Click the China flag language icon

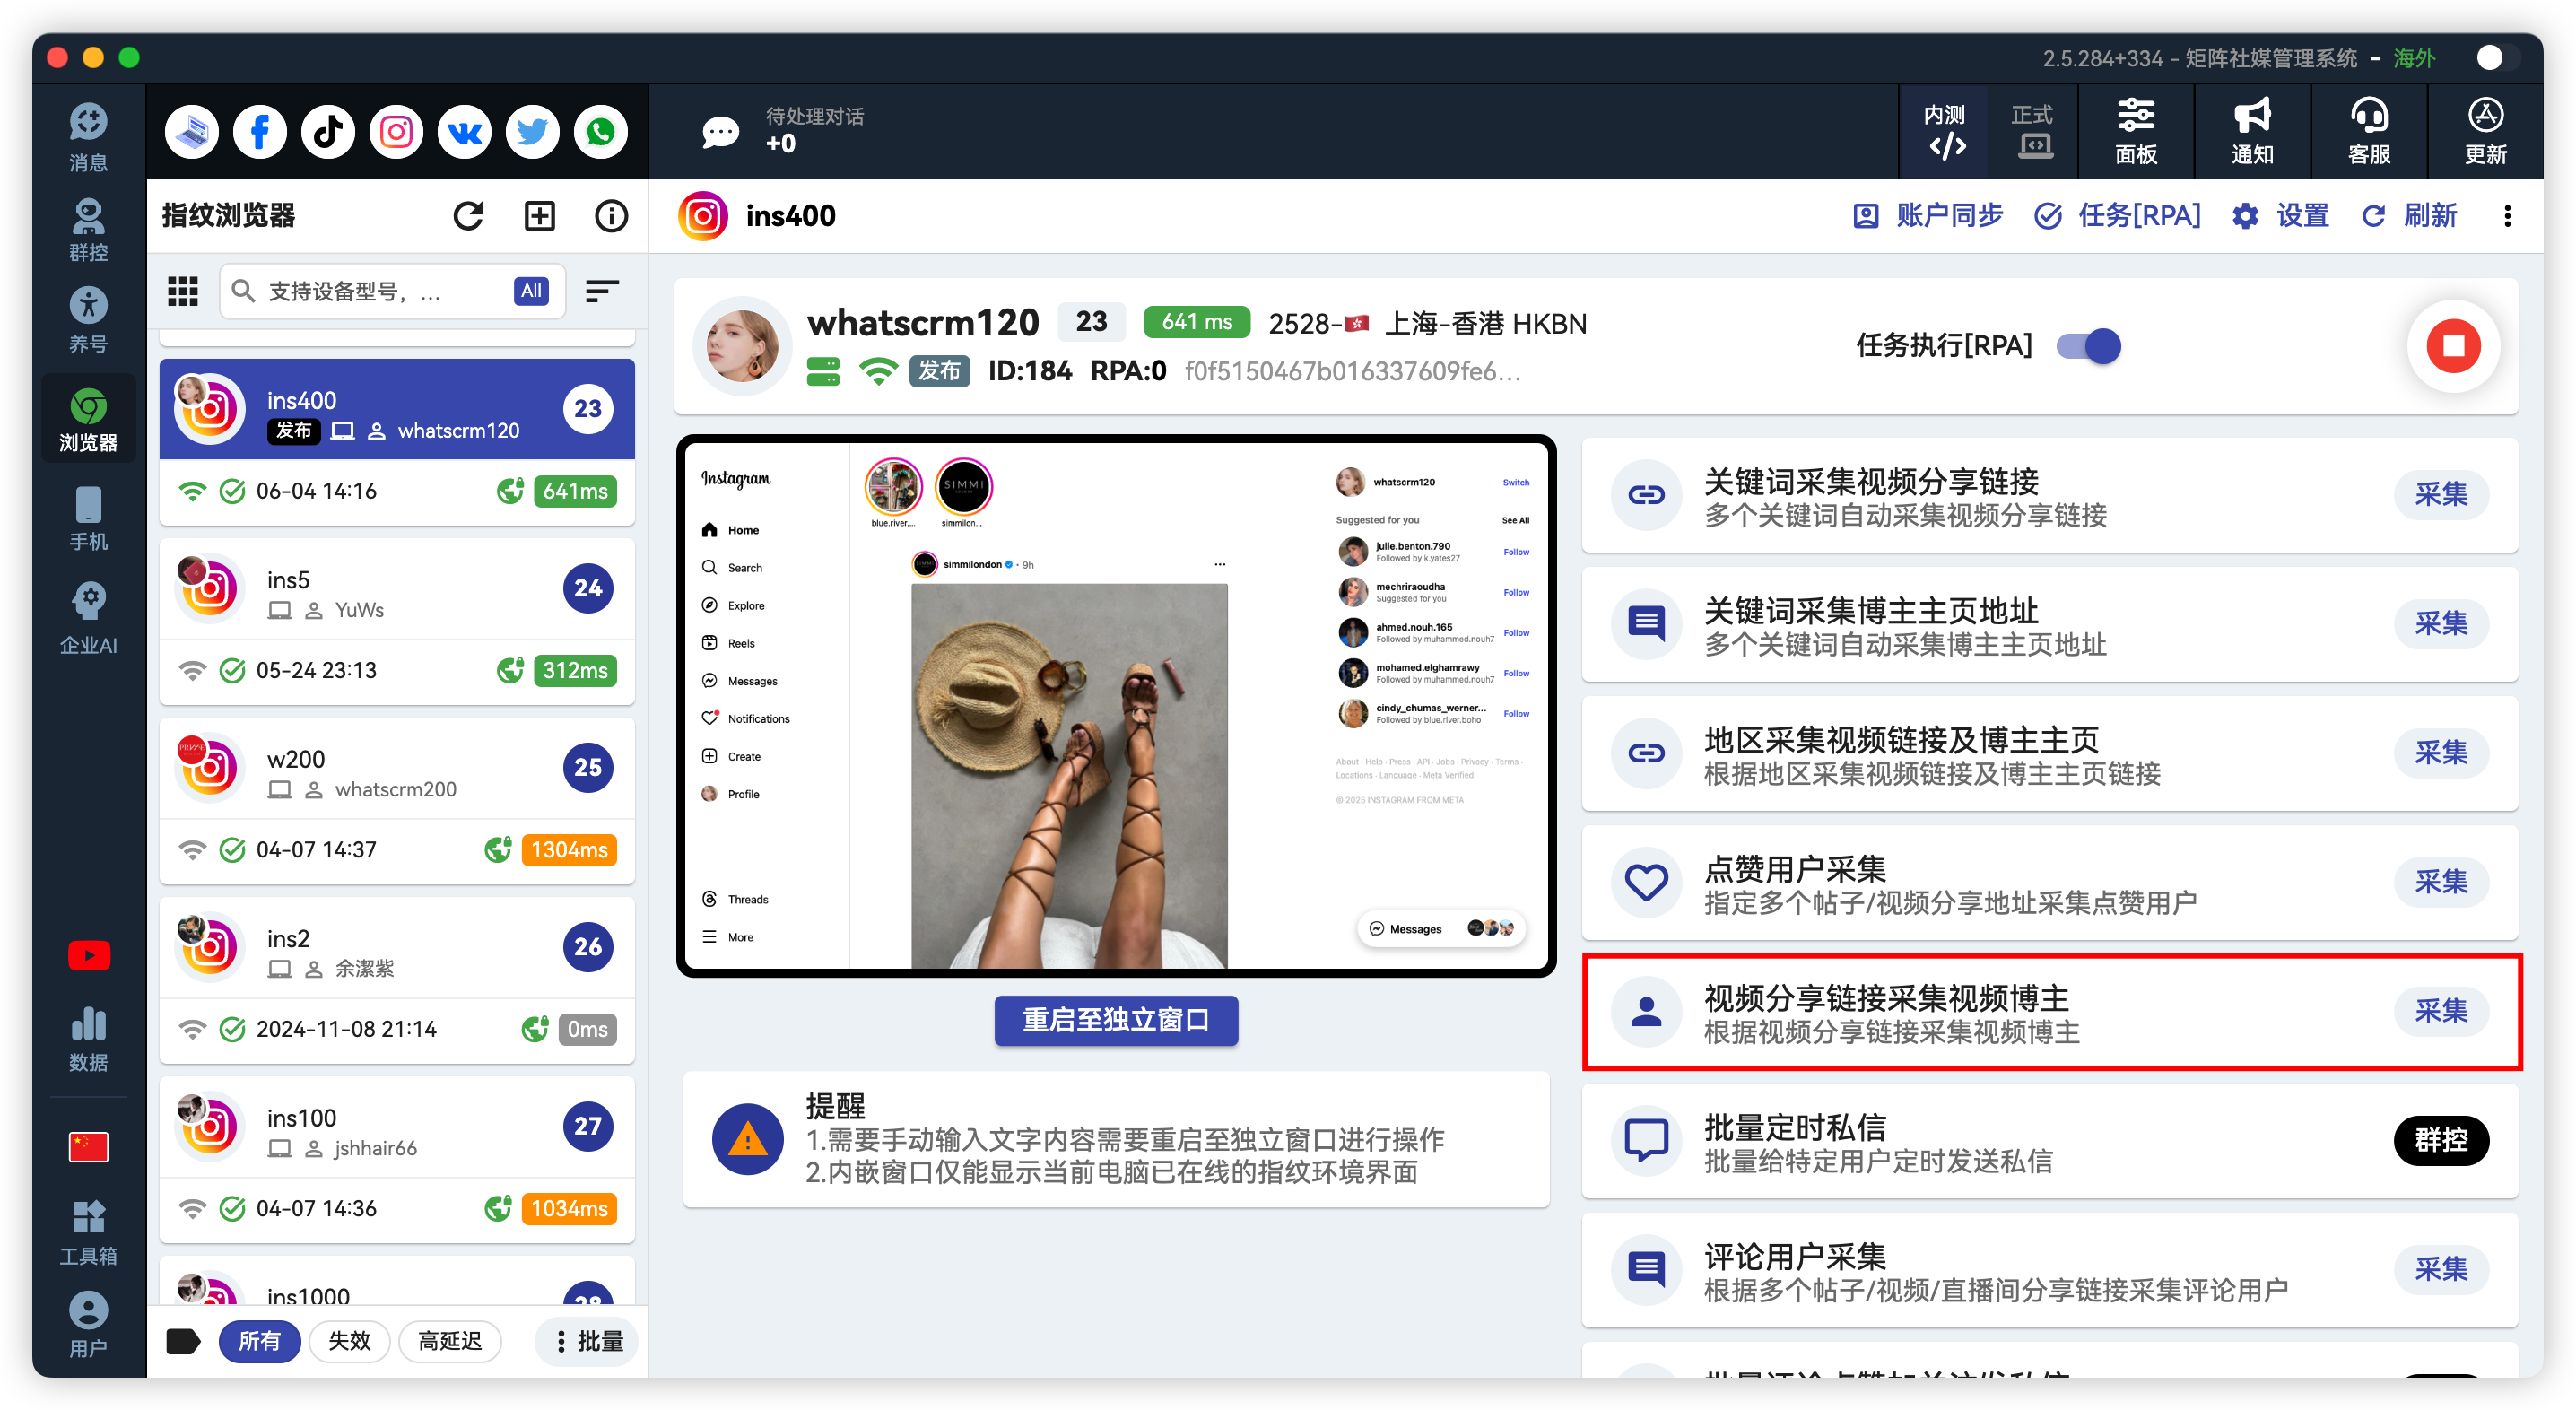pos(88,1146)
